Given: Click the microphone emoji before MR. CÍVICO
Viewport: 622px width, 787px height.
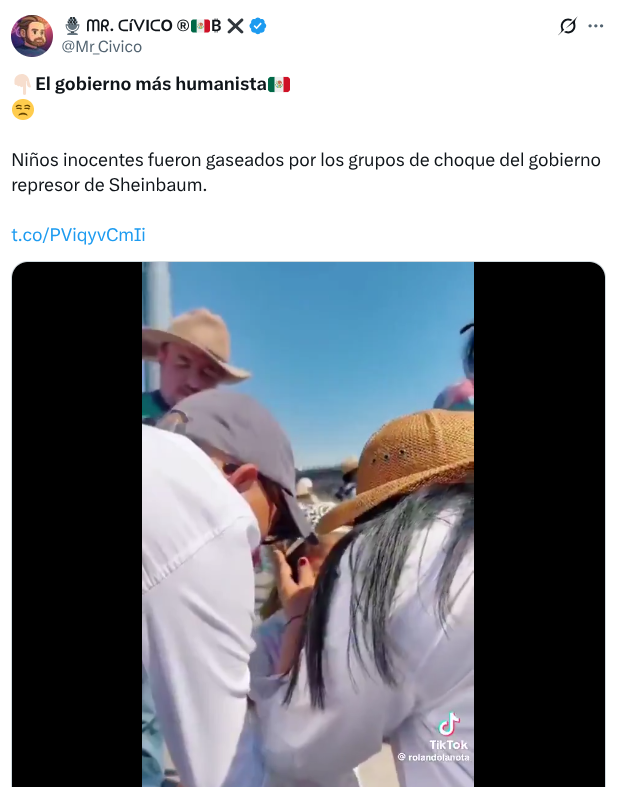Looking at the screenshot, I should 73,26.
